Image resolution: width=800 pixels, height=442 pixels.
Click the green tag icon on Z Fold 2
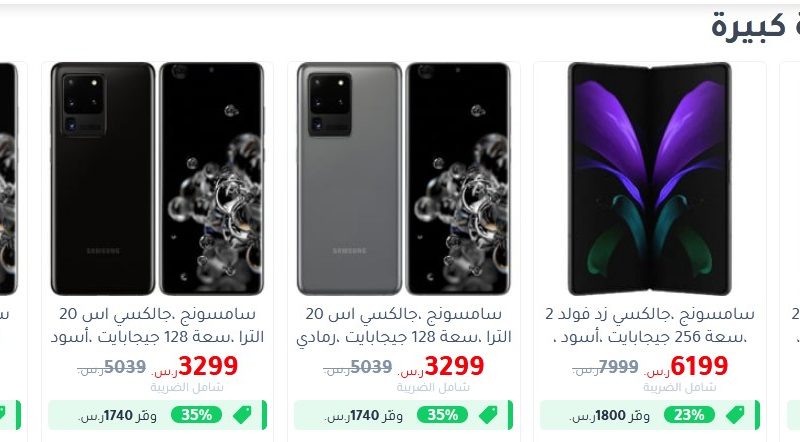pos(735,415)
